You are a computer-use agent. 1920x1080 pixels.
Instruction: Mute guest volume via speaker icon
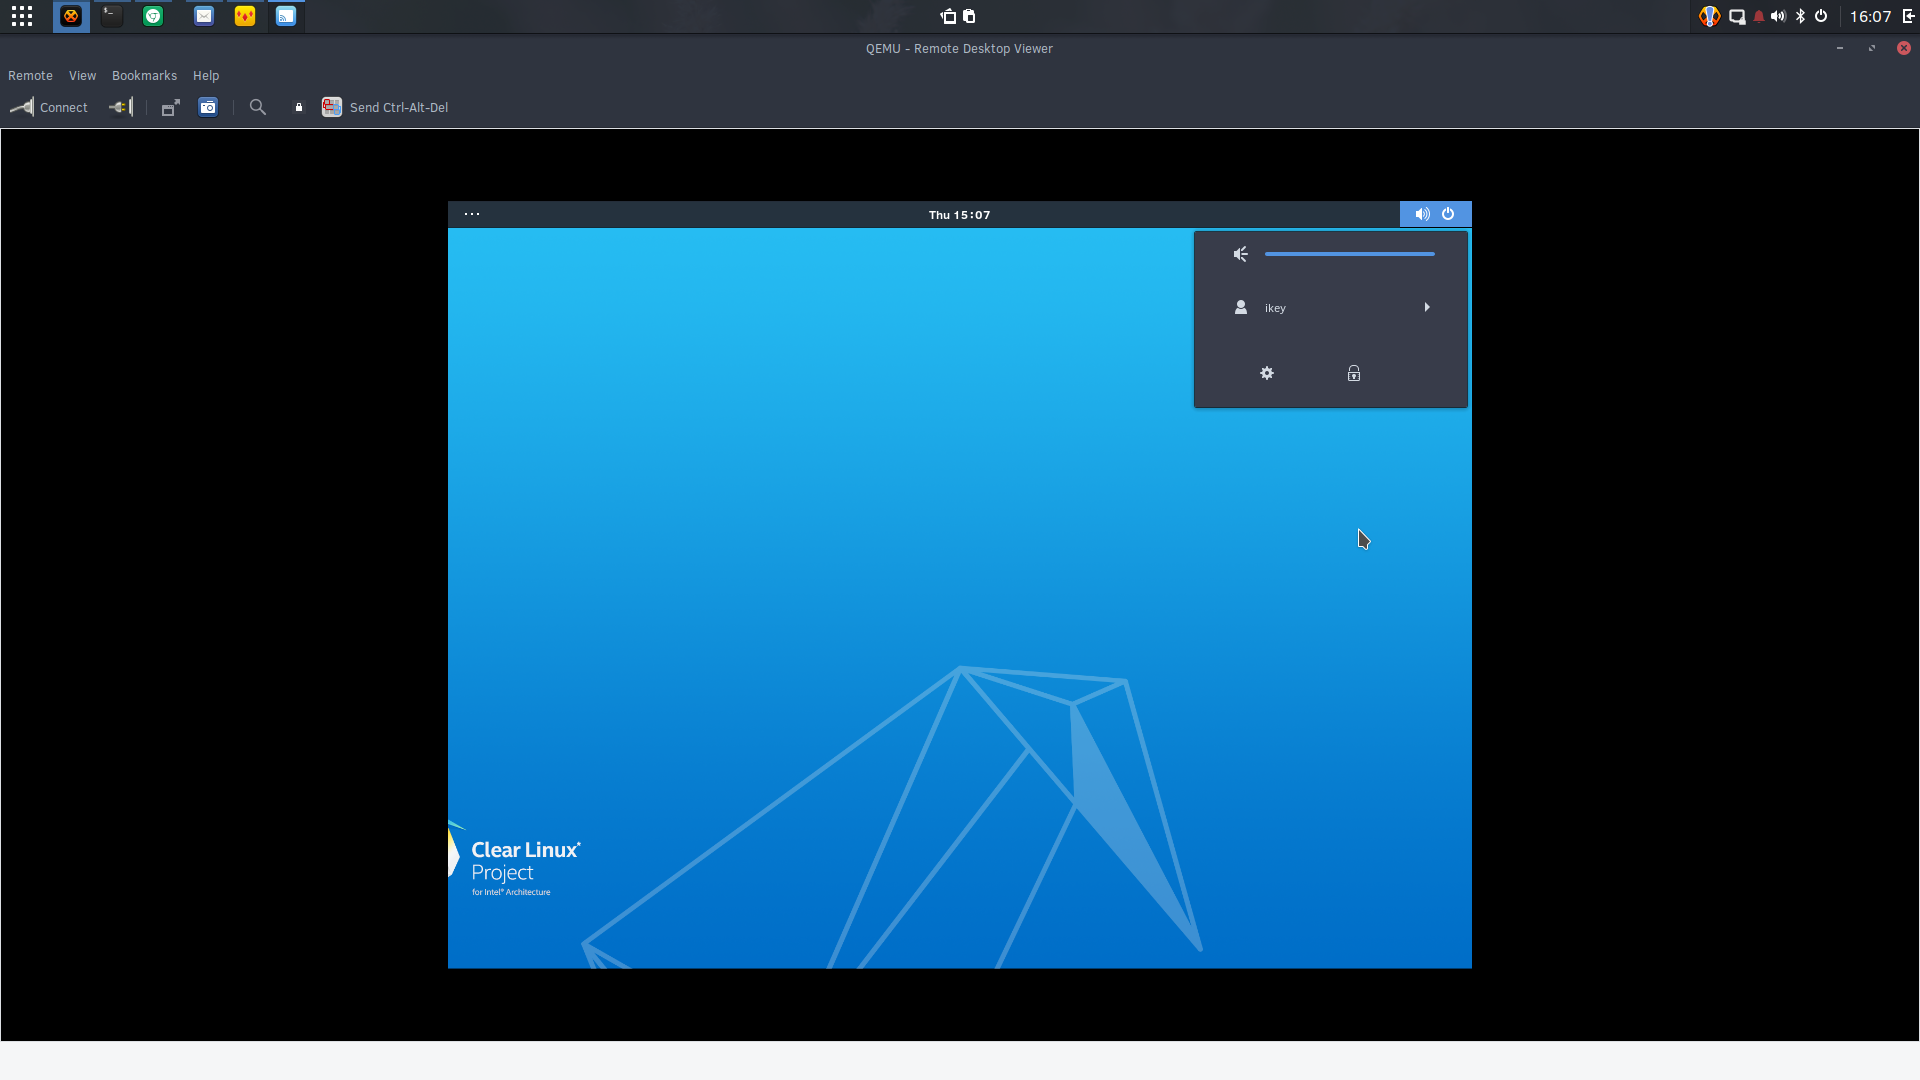[x=1241, y=254]
